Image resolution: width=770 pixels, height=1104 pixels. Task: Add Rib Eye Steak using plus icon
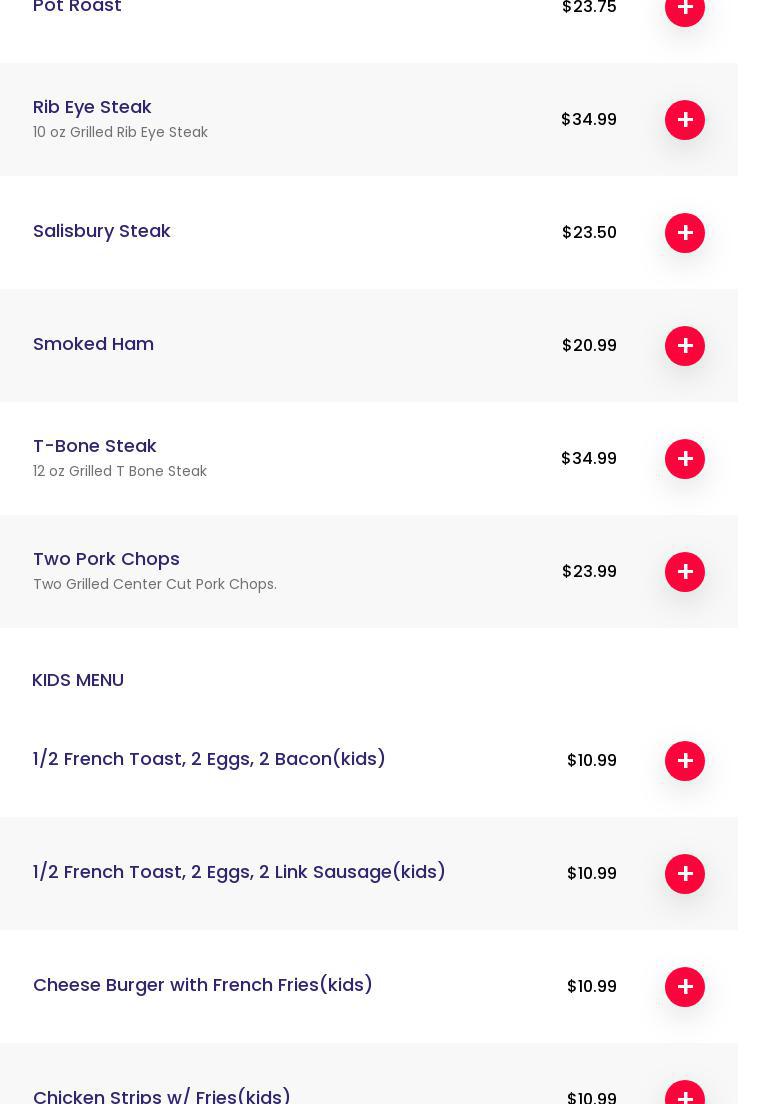(x=685, y=120)
